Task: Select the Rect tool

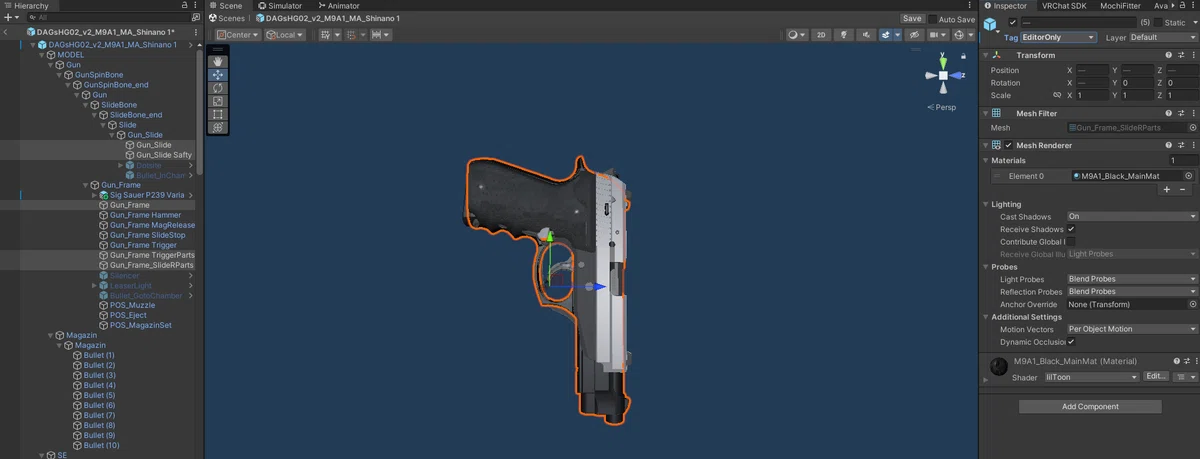Action: [x=218, y=114]
